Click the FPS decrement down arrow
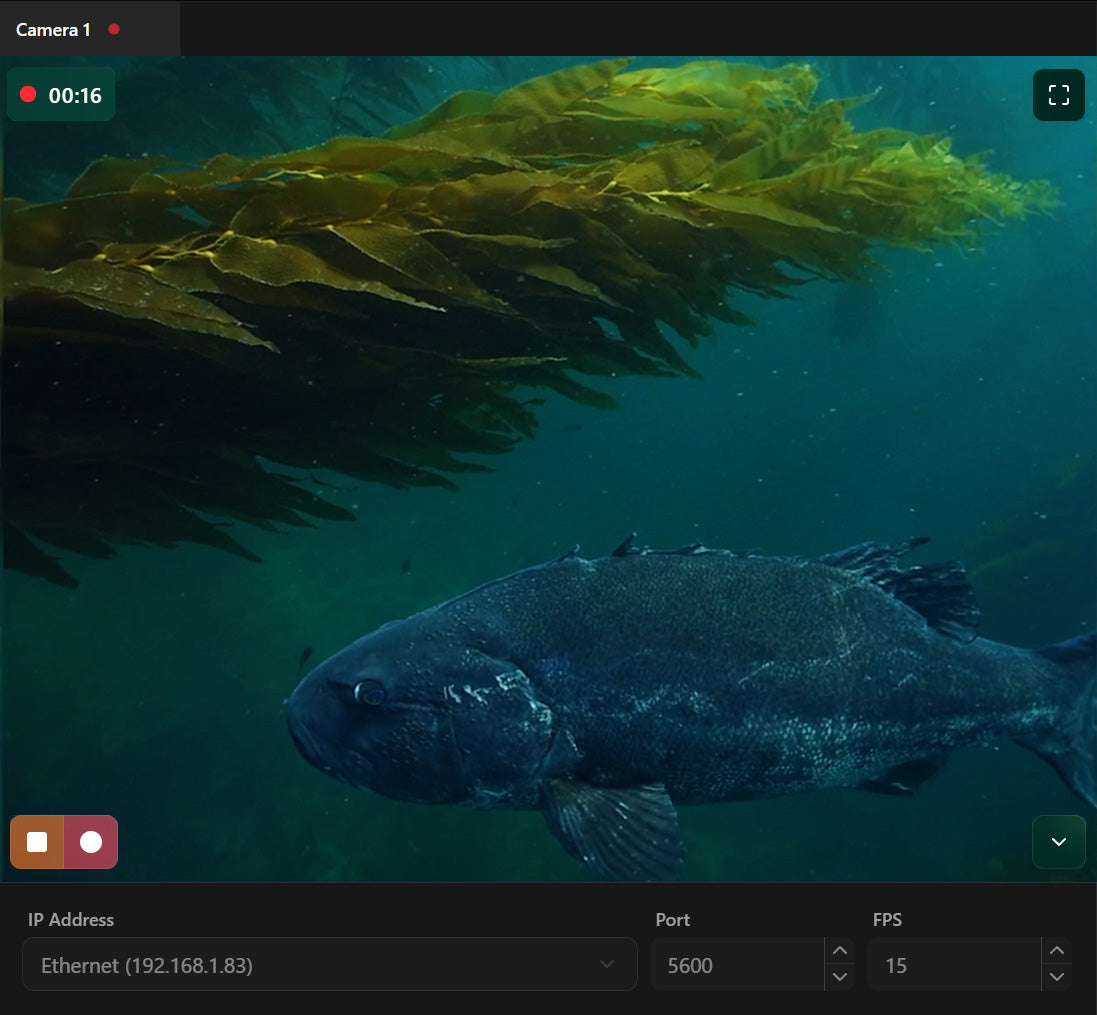 pos(1056,978)
